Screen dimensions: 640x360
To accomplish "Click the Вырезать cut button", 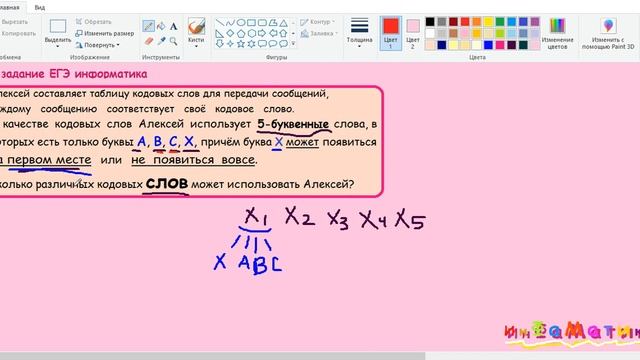I will click(x=15, y=22).
